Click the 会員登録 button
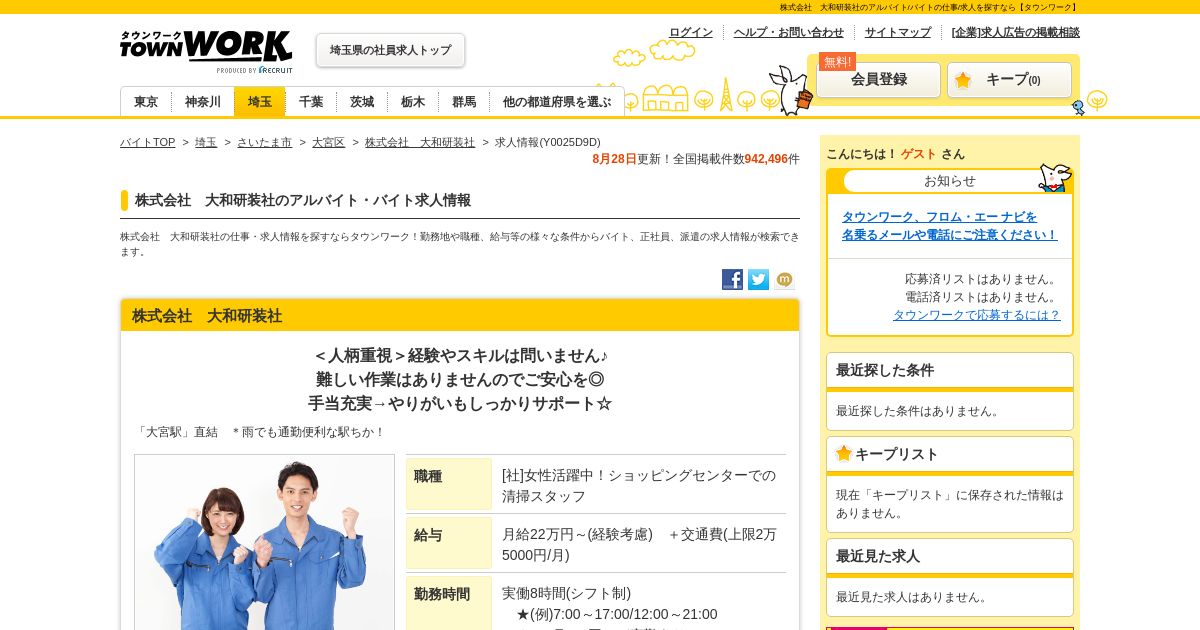 pos(879,80)
